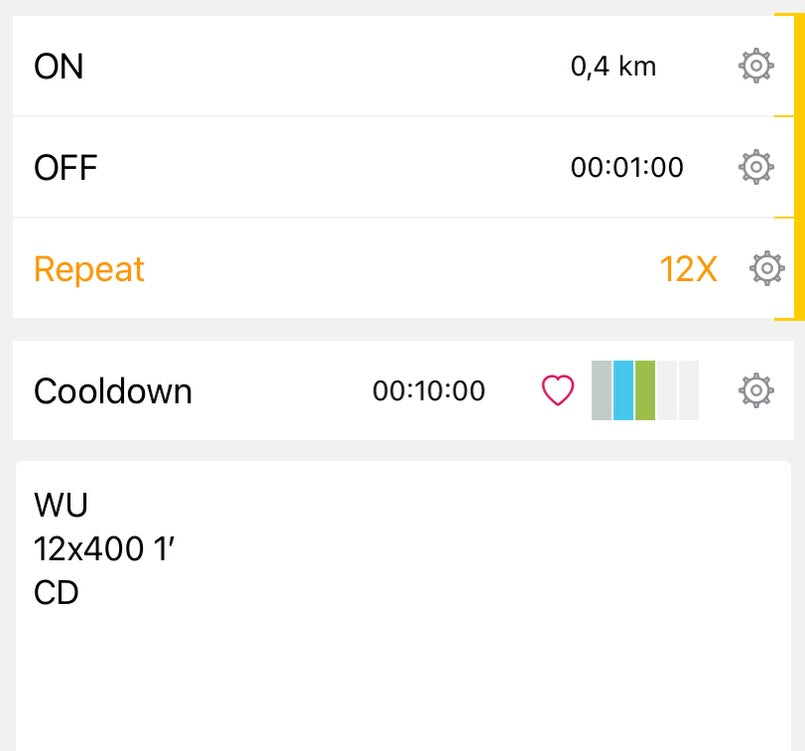Viewport: 805px width, 751px height.
Task: Tap the heart rate icon in Cooldown
Action: (x=558, y=391)
